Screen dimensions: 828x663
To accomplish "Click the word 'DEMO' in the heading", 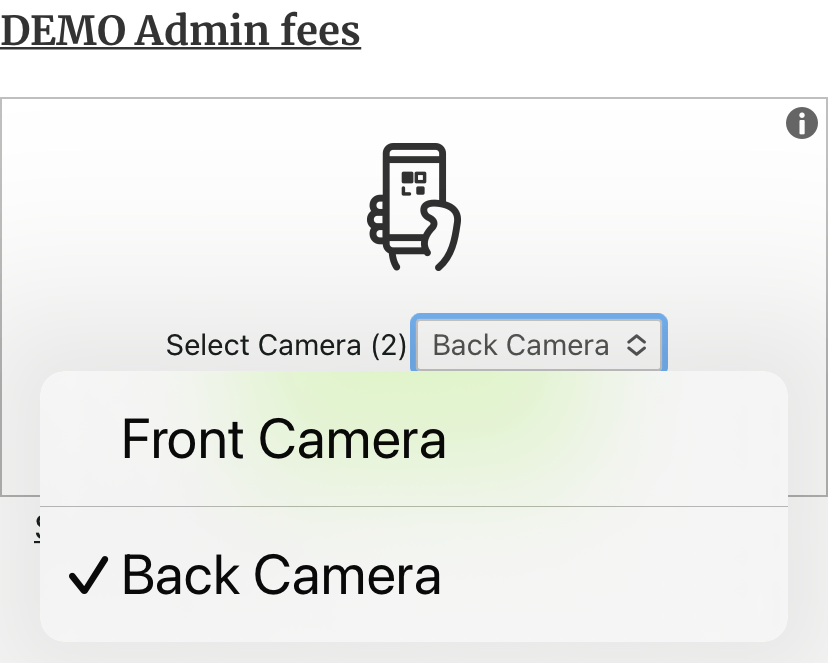I will point(62,30).
